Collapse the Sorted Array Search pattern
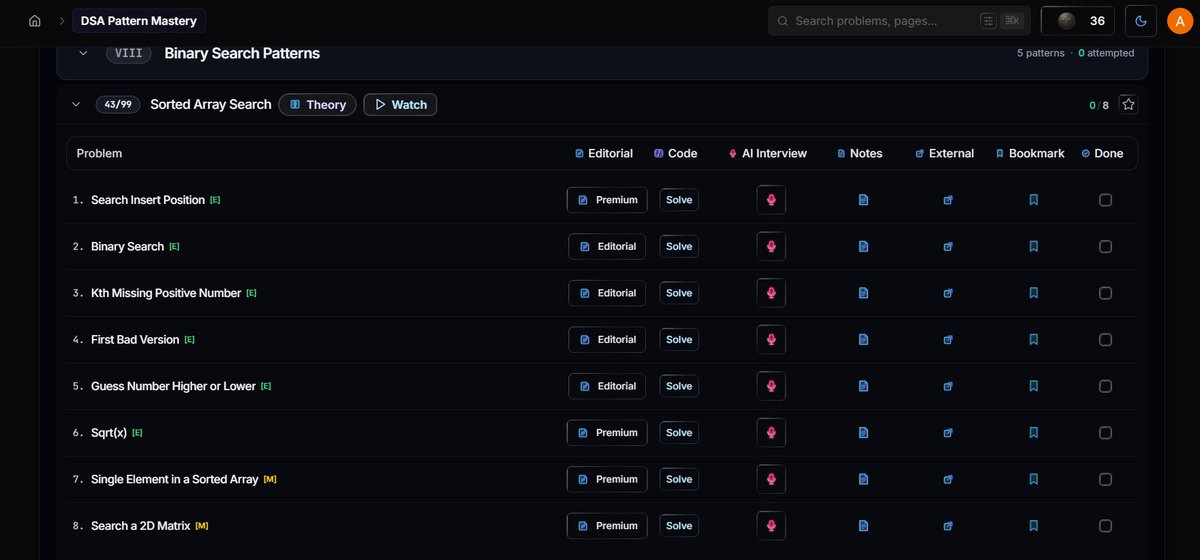The height and width of the screenshot is (560, 1200). [76, 104]
